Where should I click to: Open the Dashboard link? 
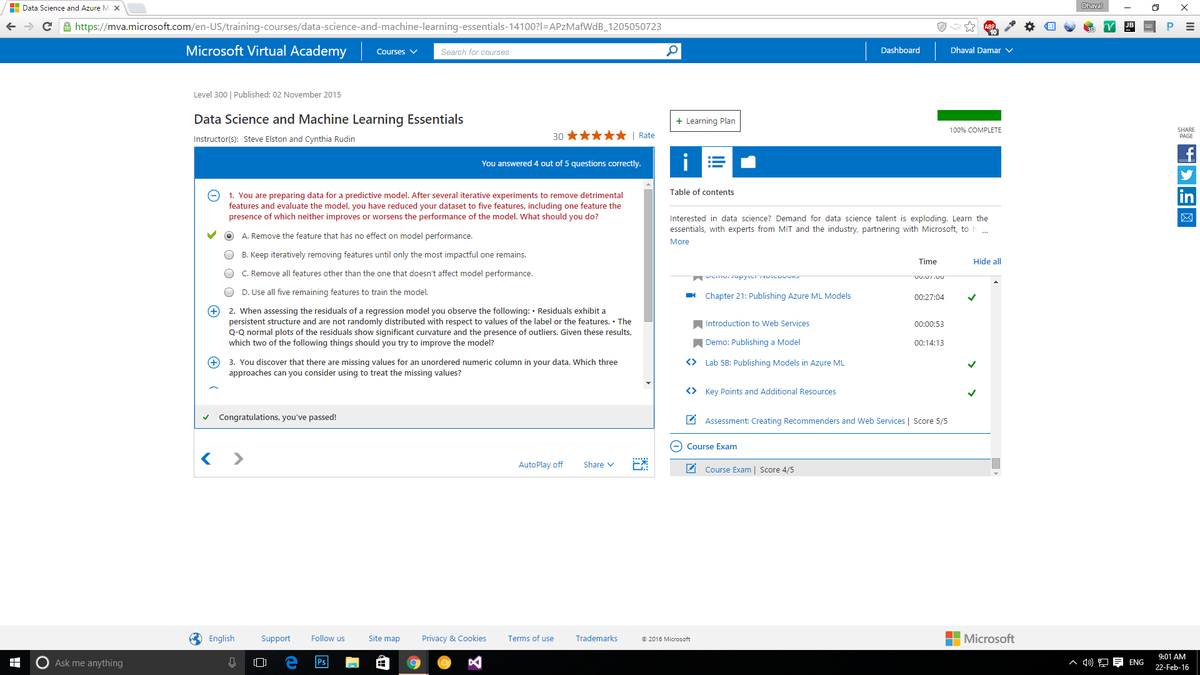(900, 50)
